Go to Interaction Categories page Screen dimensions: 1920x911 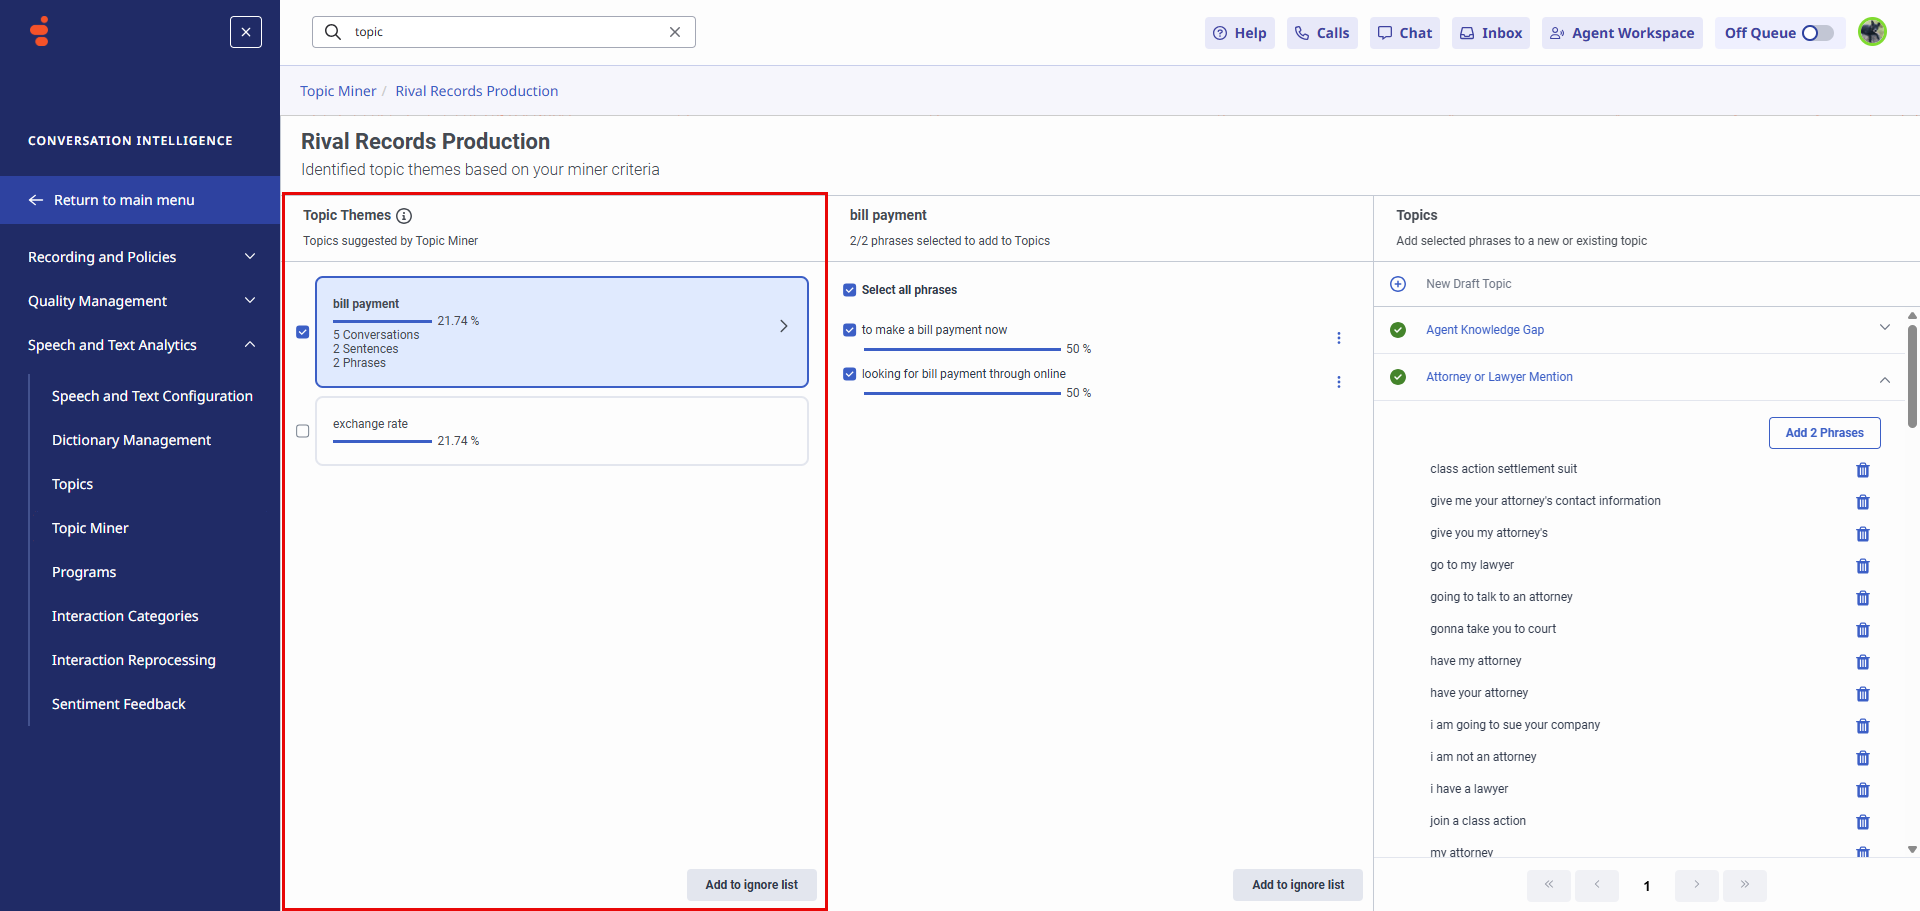[125, 616]
